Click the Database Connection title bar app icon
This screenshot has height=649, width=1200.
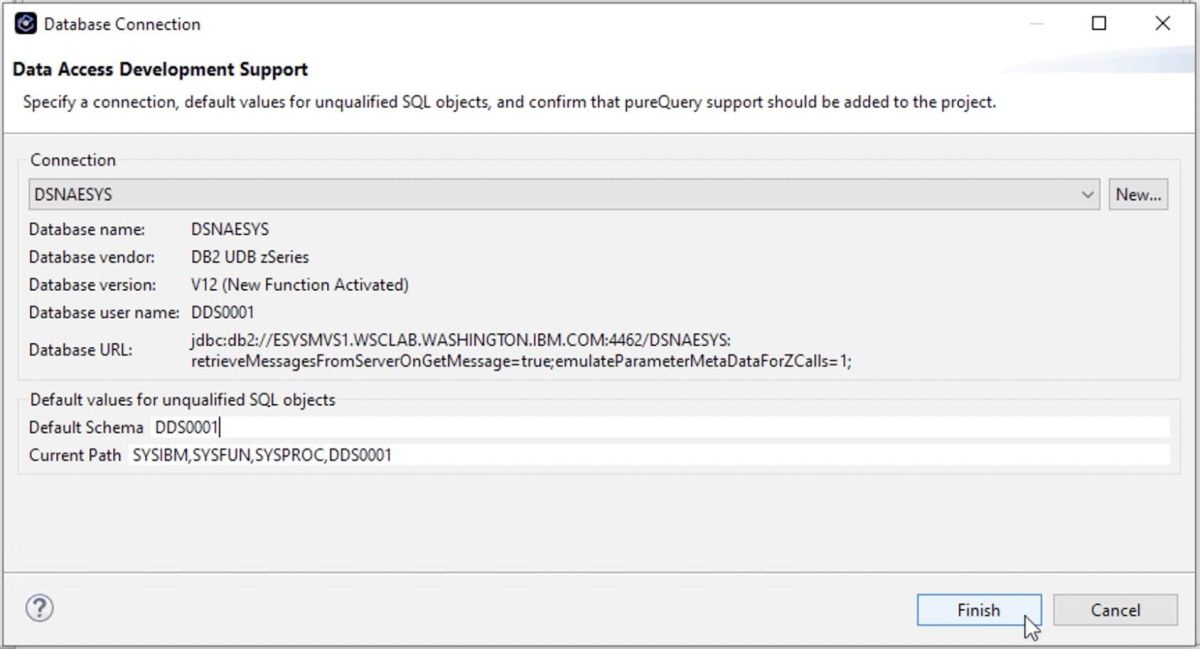click(x=26, y=24)
